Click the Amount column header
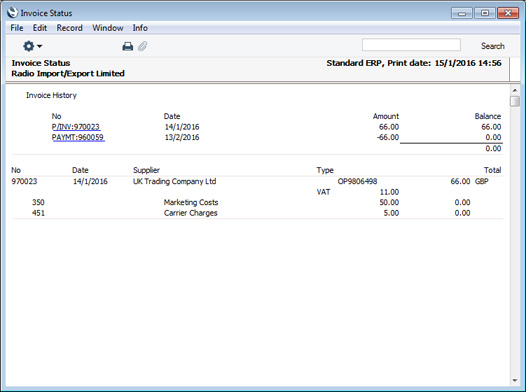526x392 pixels. coord(386,116)
